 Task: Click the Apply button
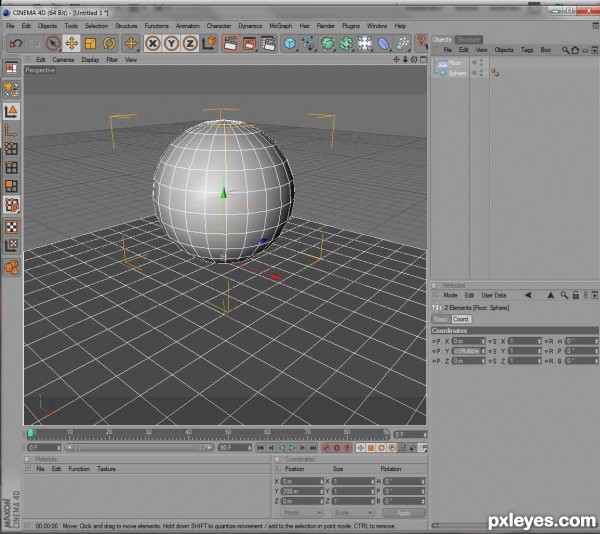coord(404,513)
